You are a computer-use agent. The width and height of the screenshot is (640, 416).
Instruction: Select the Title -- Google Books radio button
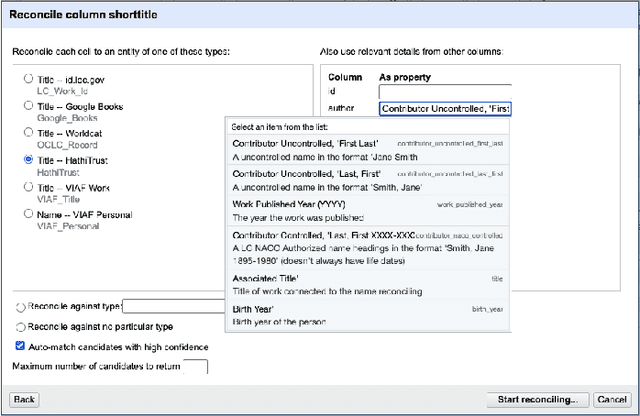28,106
